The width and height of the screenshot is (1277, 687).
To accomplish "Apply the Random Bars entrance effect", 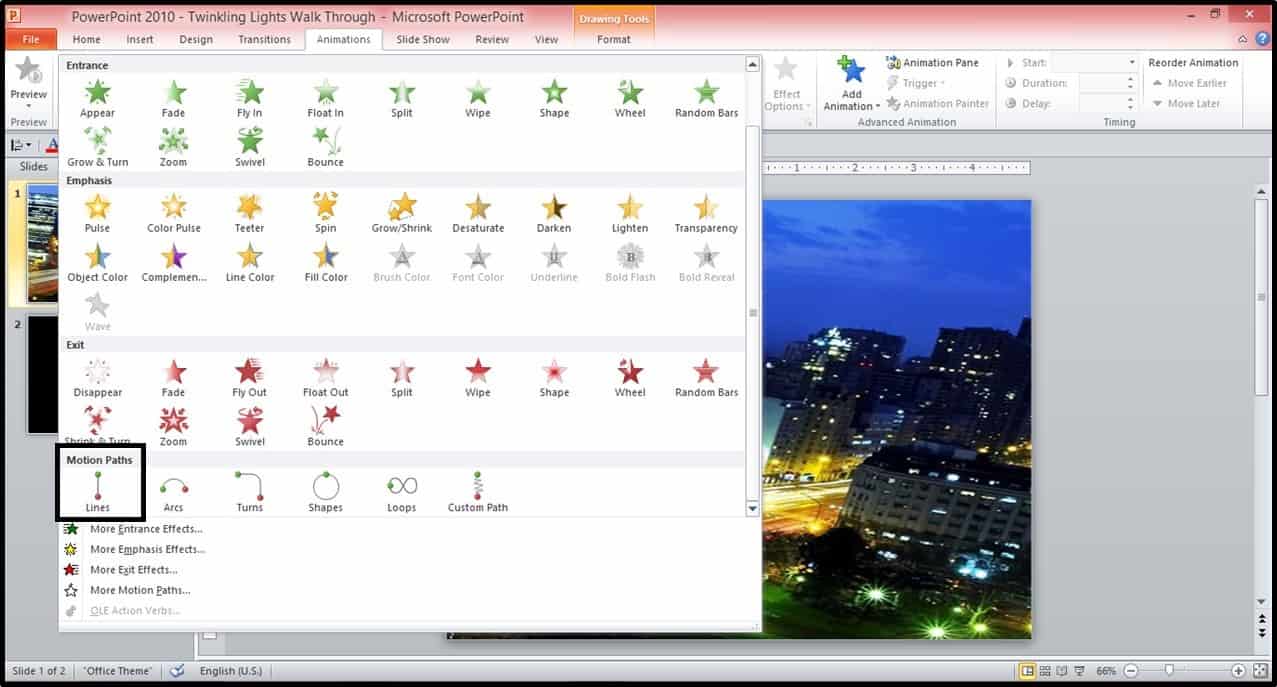I will click(706, 98).
